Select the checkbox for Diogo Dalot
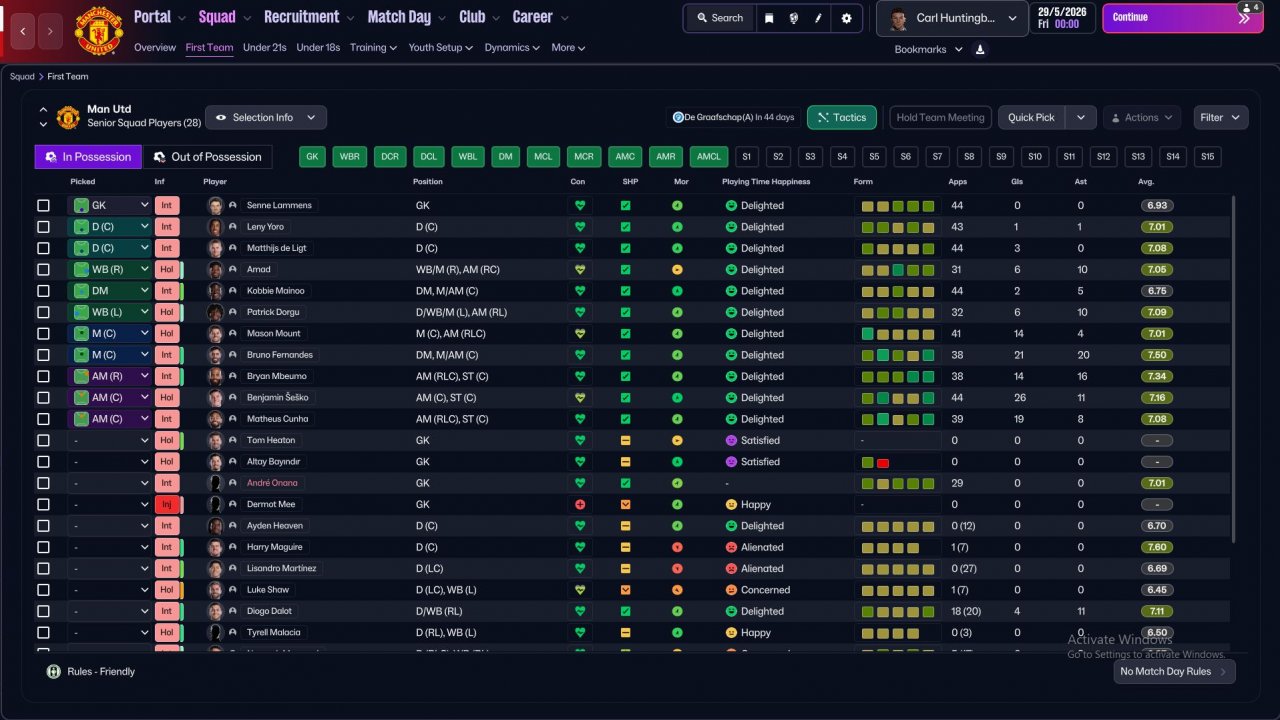 pos(43,612)
